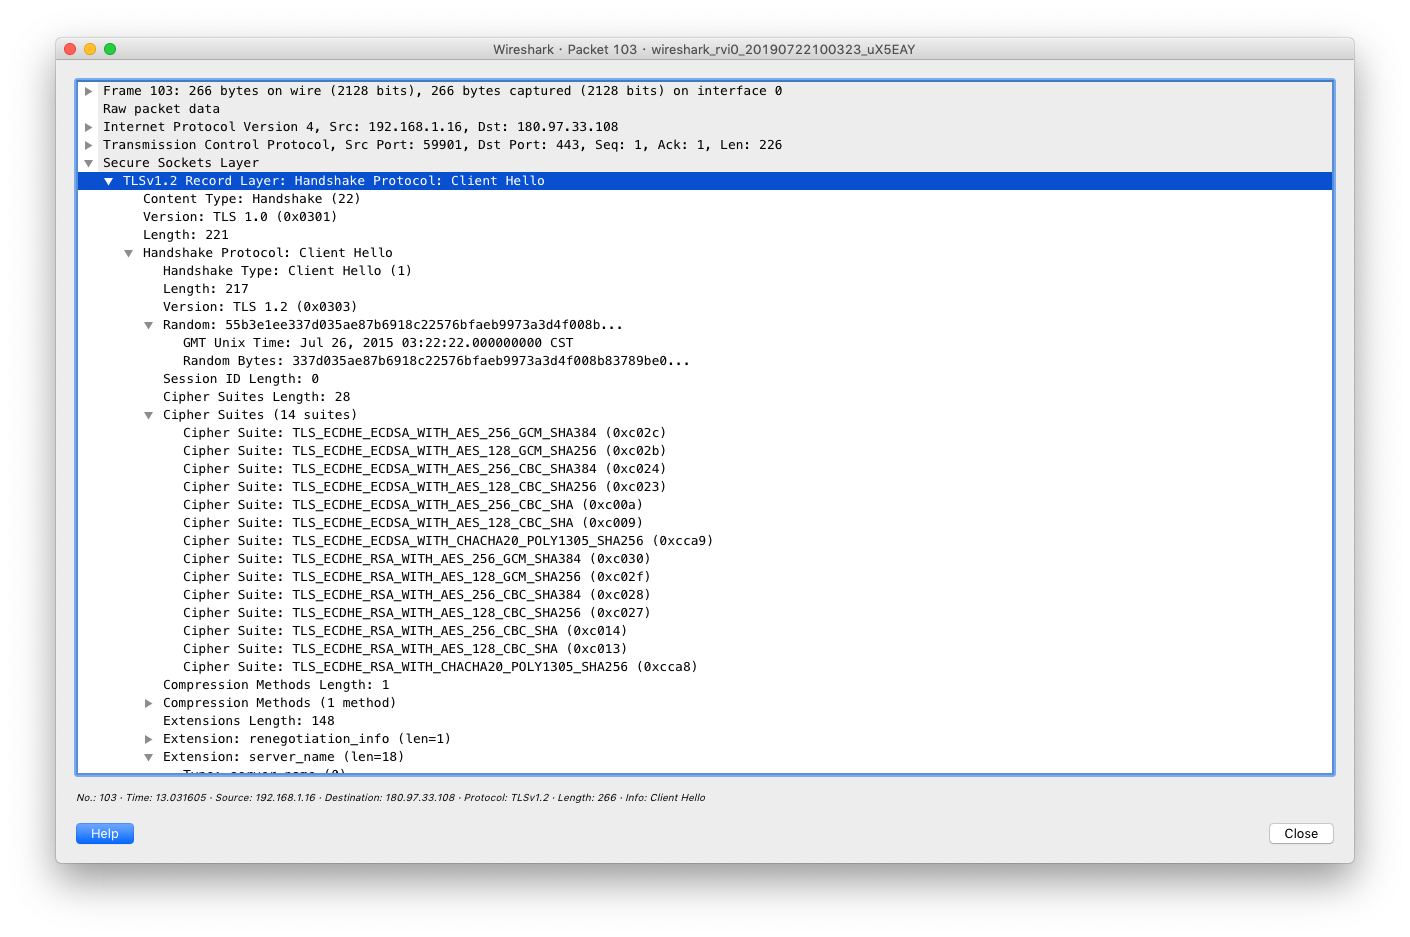Expand the Internet Protocol Version 4 section
The width and height of the screenshot is (1410, 937).
point(89,127)
